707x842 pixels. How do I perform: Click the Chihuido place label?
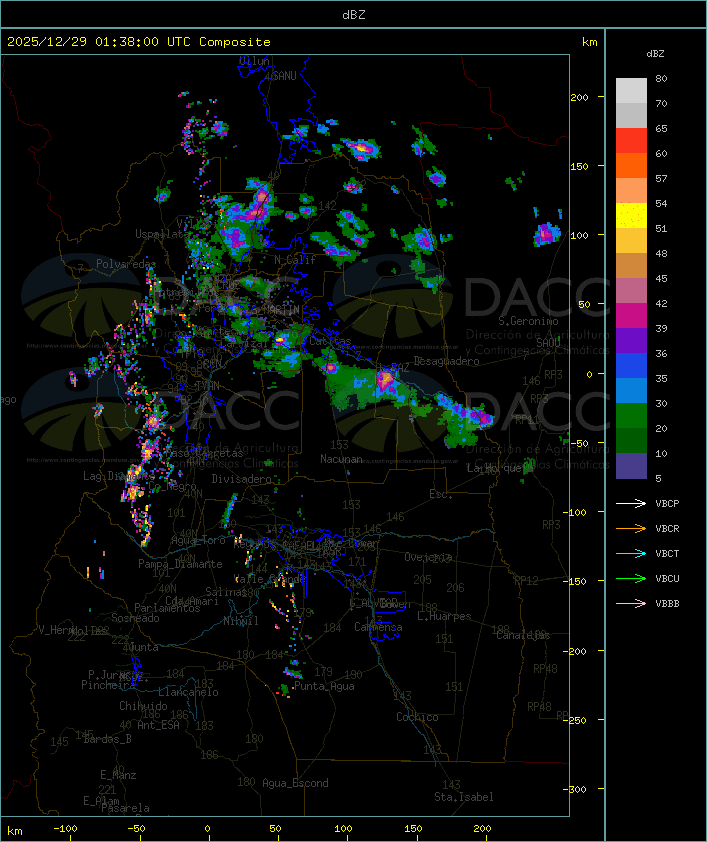coord(143,706)
